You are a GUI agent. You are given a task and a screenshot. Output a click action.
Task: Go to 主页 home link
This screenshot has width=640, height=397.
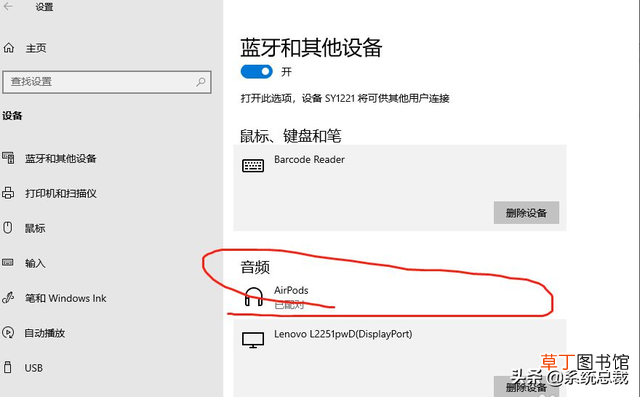pos(36,48)
